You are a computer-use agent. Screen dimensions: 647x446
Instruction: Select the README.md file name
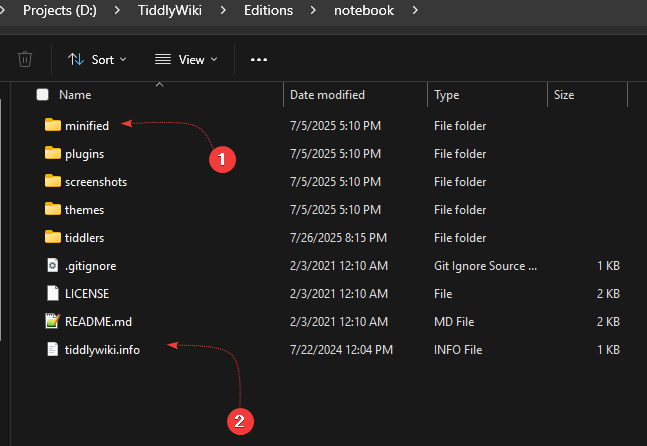[98, 322]
